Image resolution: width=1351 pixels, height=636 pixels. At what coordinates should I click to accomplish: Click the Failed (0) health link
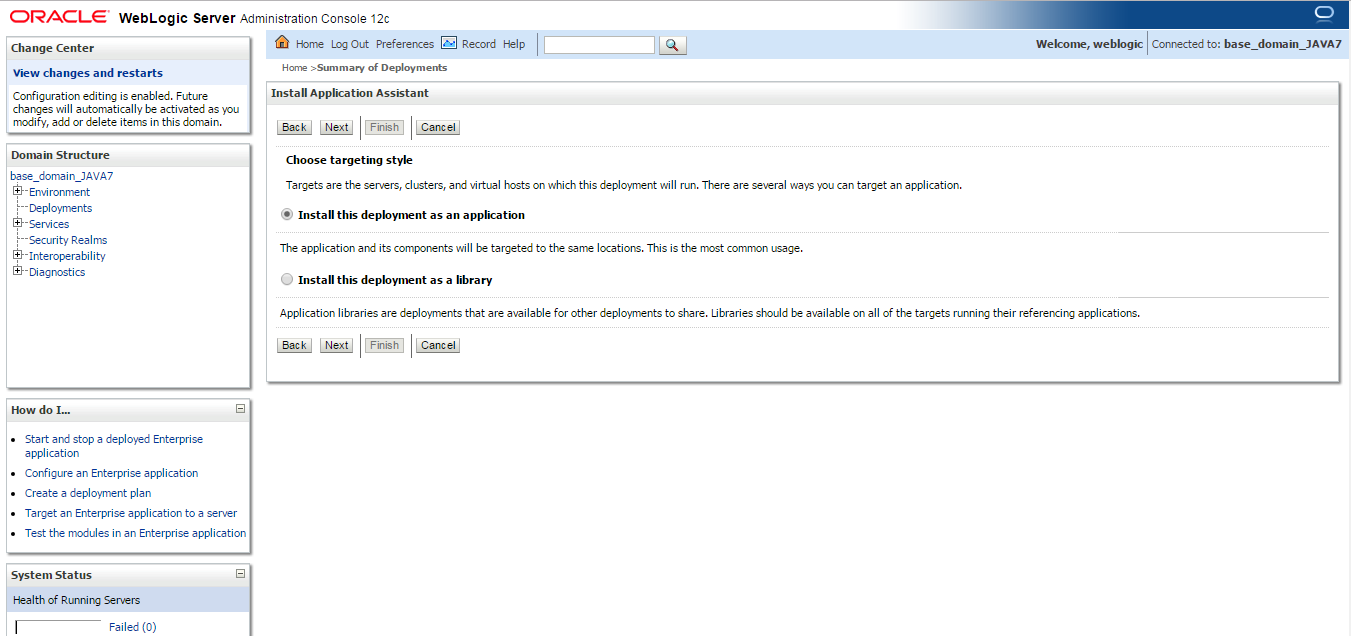click(132, 627)
